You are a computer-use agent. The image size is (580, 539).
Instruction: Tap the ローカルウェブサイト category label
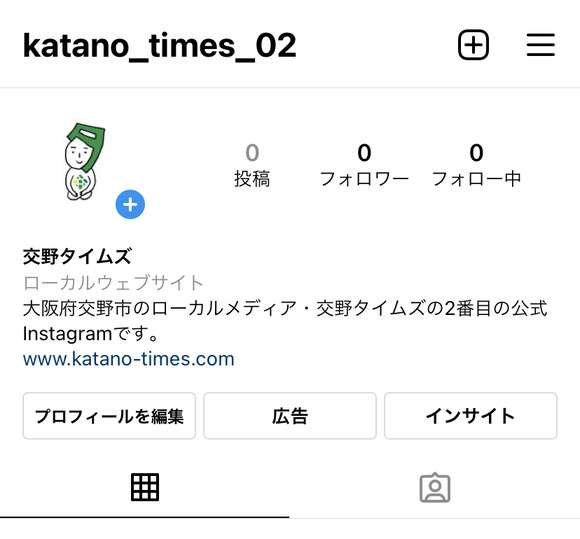coord(113,282)
